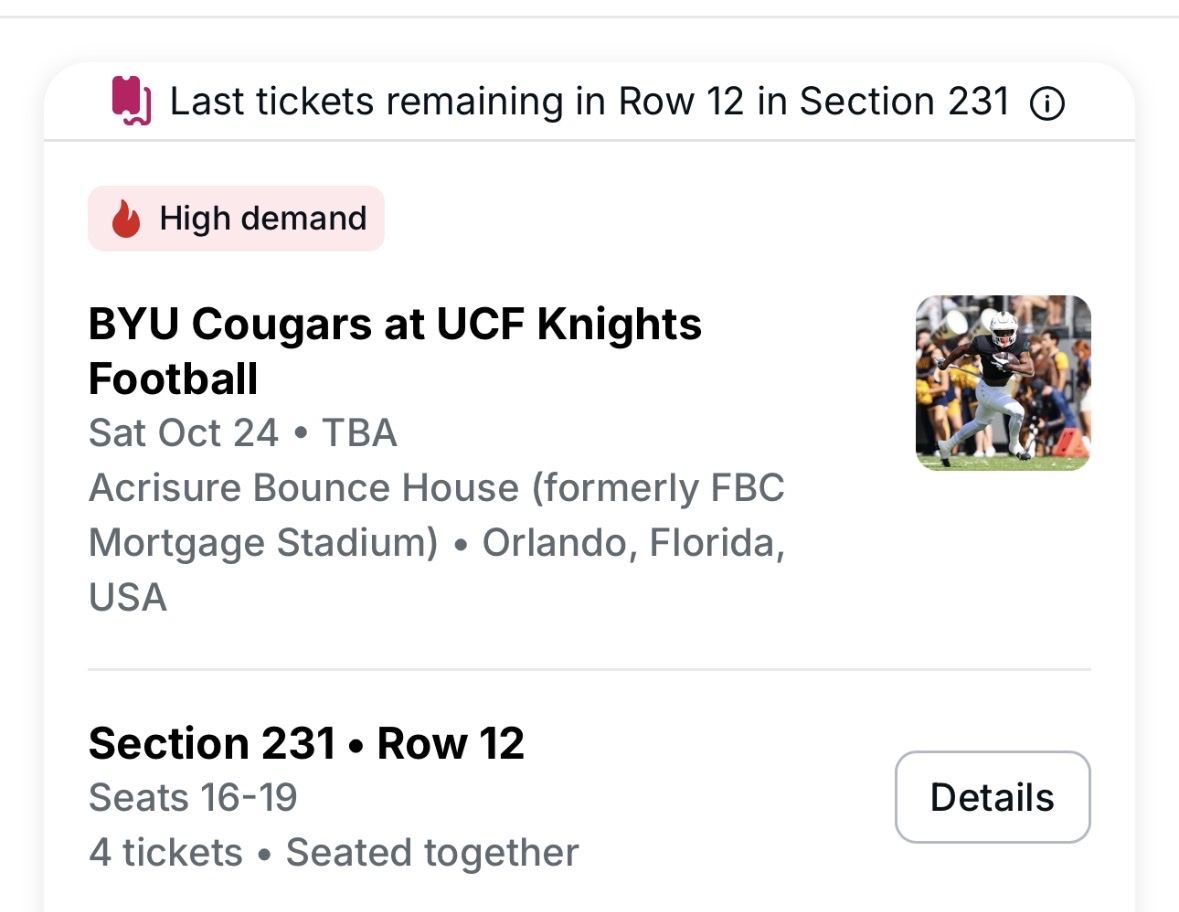
Task: Click the Acrisure Bounce House venue name
Action: pyautogui.click(x=304, y=488)
